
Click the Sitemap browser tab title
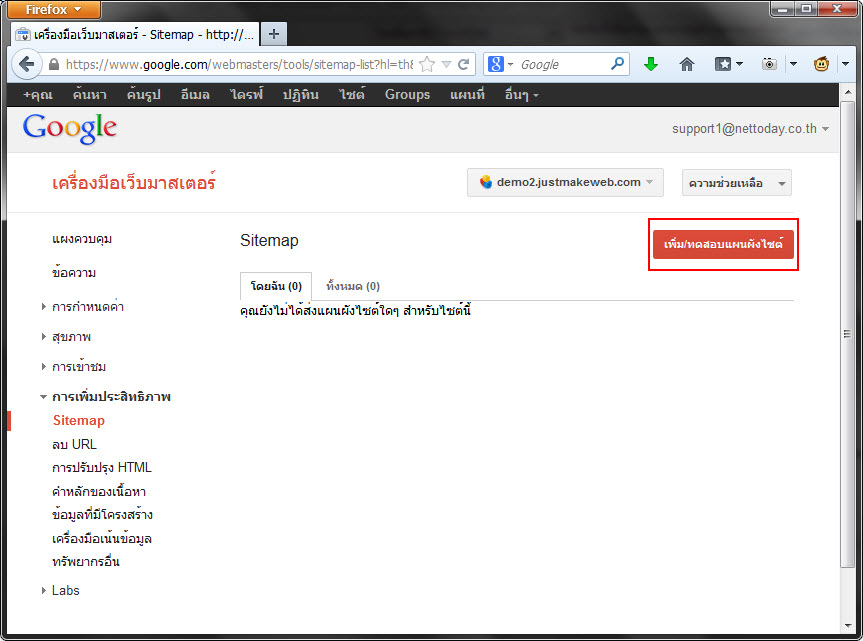pyautogui.click(x=144, y=35)
